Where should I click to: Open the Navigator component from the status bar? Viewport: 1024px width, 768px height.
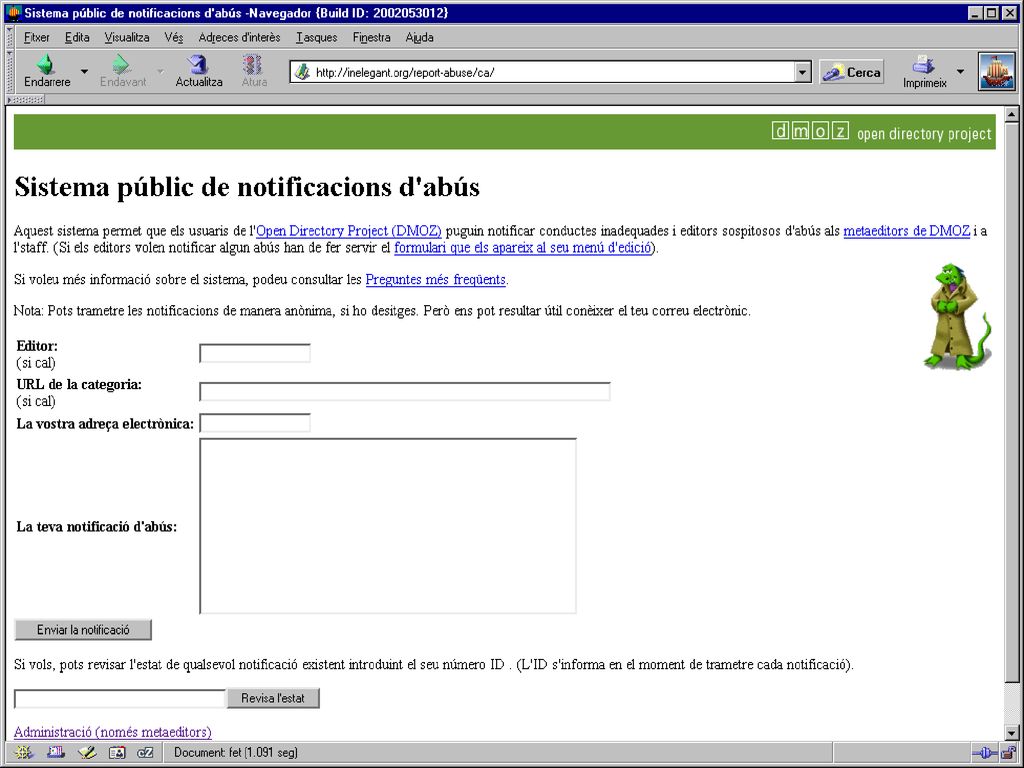pos(23,752)
